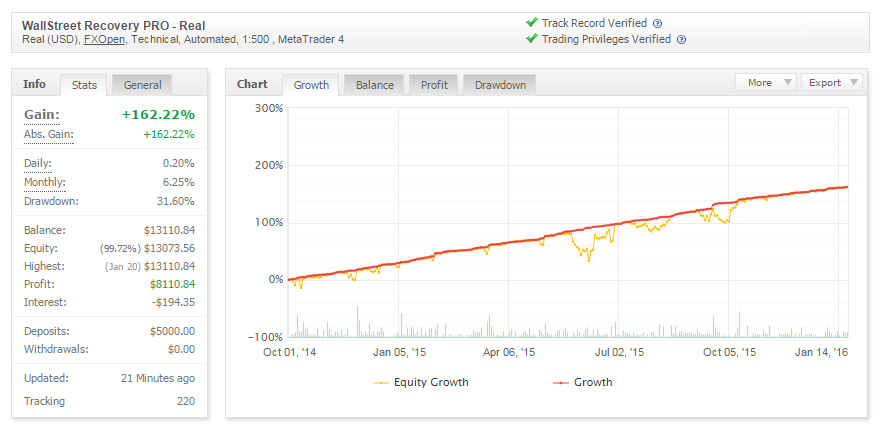
Task: Click help icon beside Trading Privileges Verified
Action: click(681, 40)
